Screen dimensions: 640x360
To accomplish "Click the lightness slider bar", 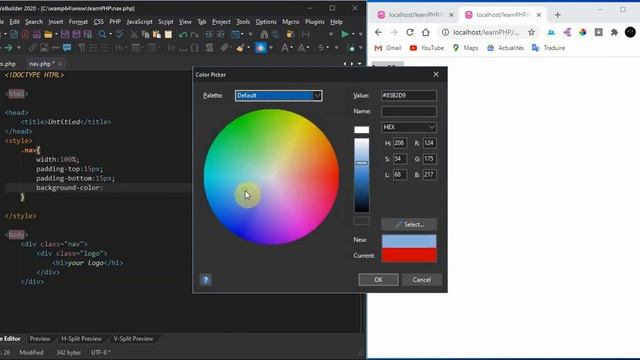I will 362,175.
